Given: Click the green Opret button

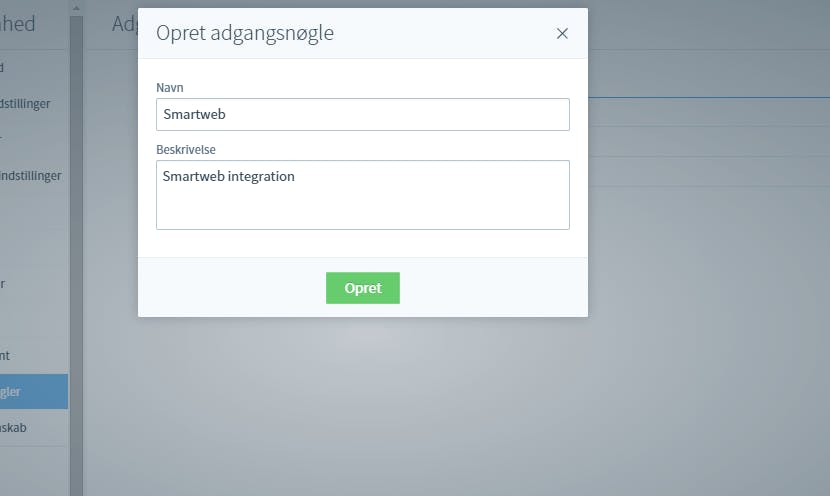Looking at the screenshot, I should [363, 288].
